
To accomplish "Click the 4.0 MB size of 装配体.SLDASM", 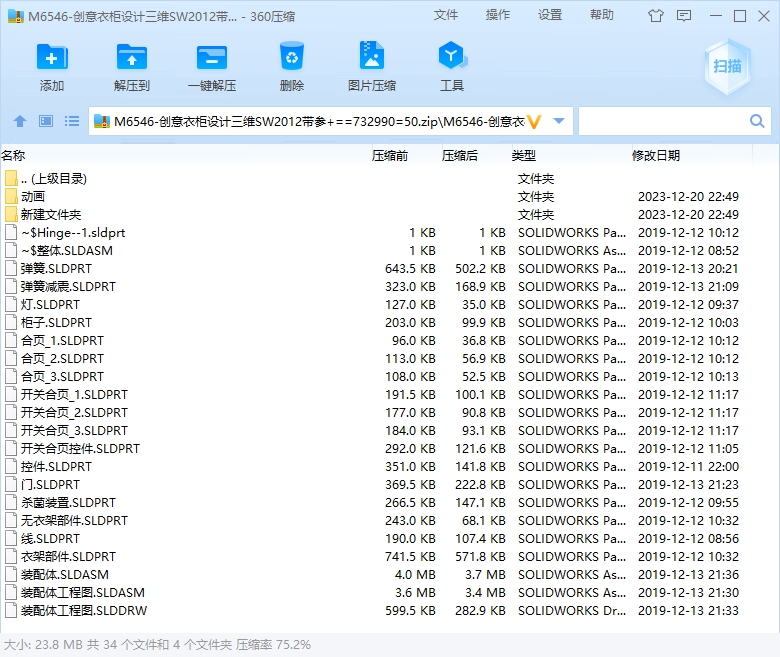I will point(415,574).
